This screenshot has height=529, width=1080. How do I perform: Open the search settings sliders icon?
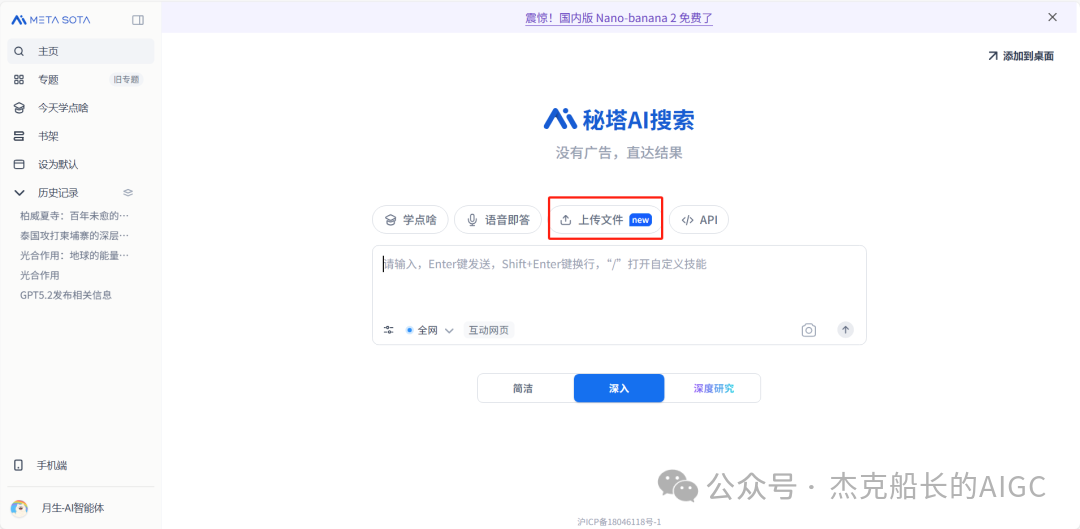389,330
